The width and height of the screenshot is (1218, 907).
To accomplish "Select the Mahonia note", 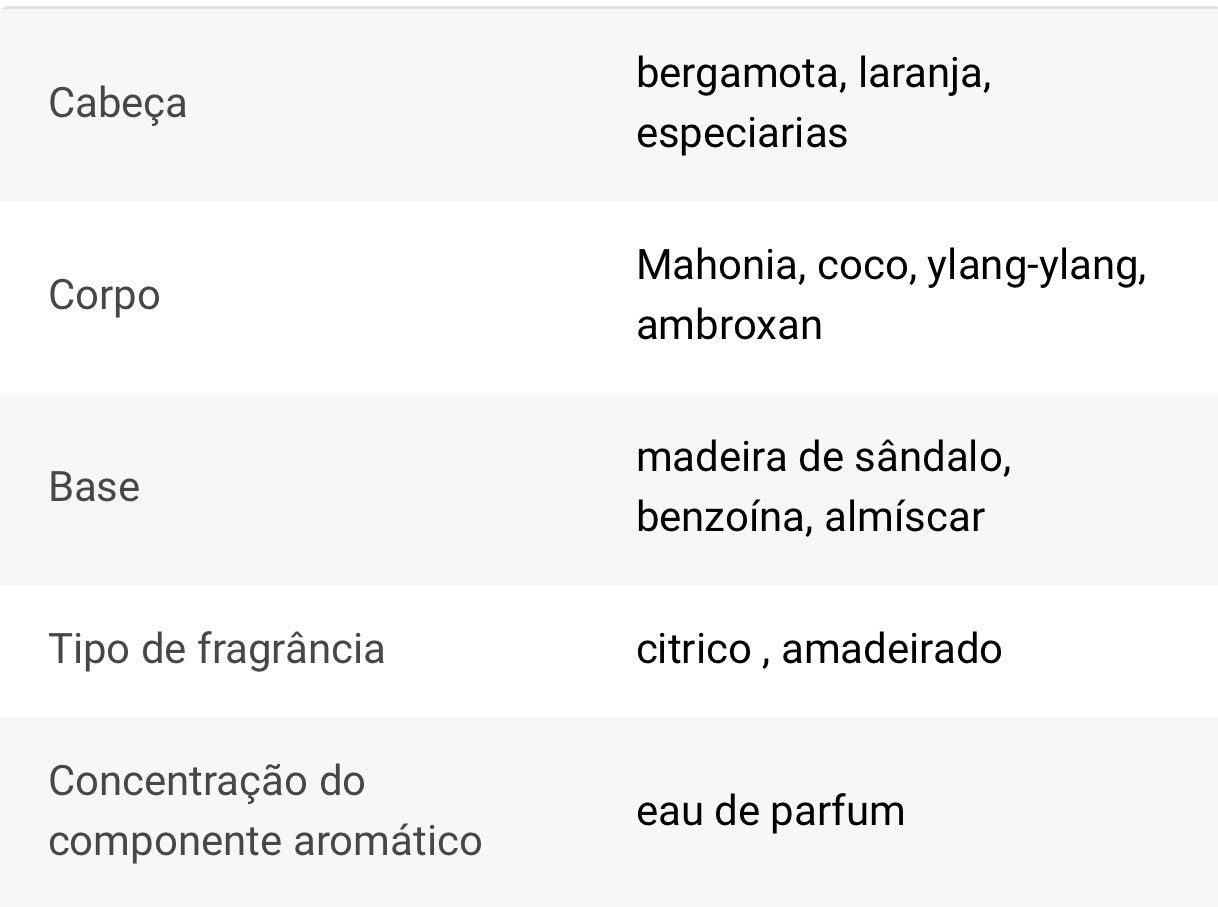I will coord(717,265).
